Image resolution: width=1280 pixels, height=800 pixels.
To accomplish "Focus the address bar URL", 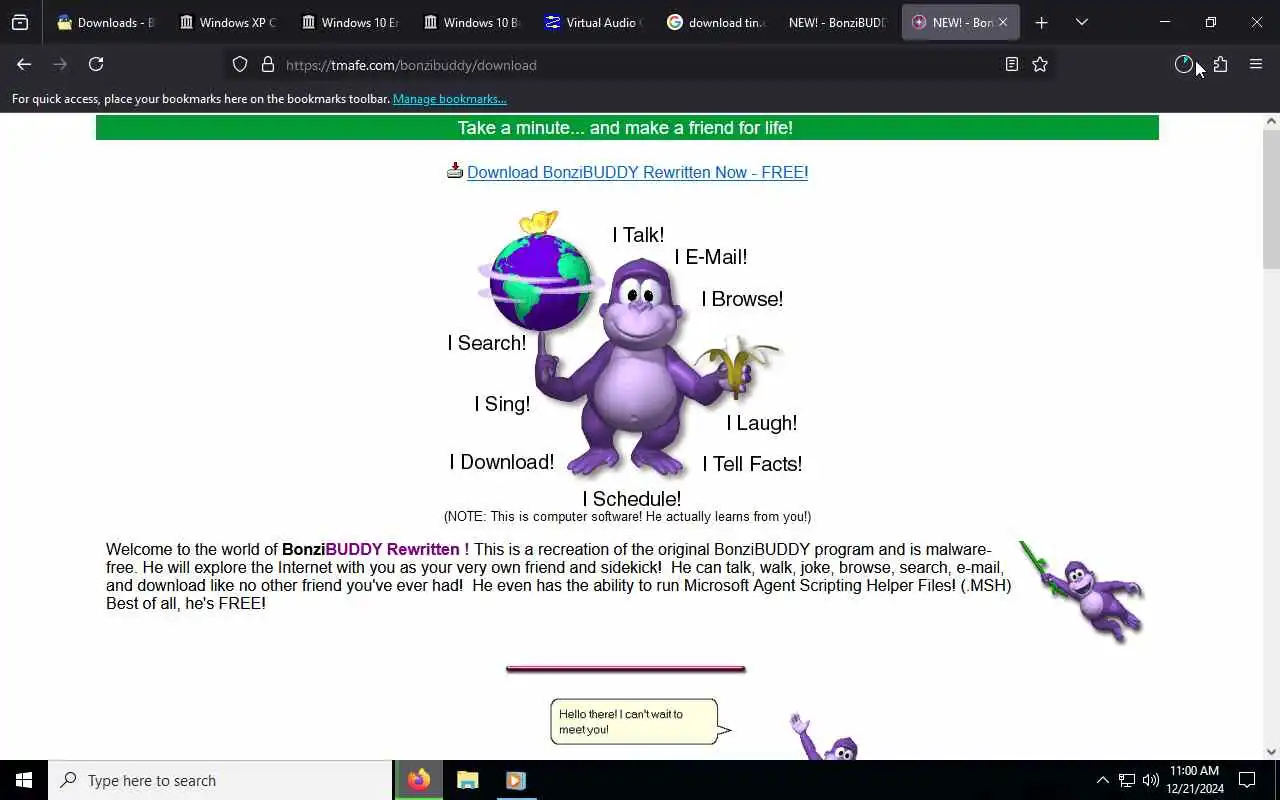I will click(640, 64).
